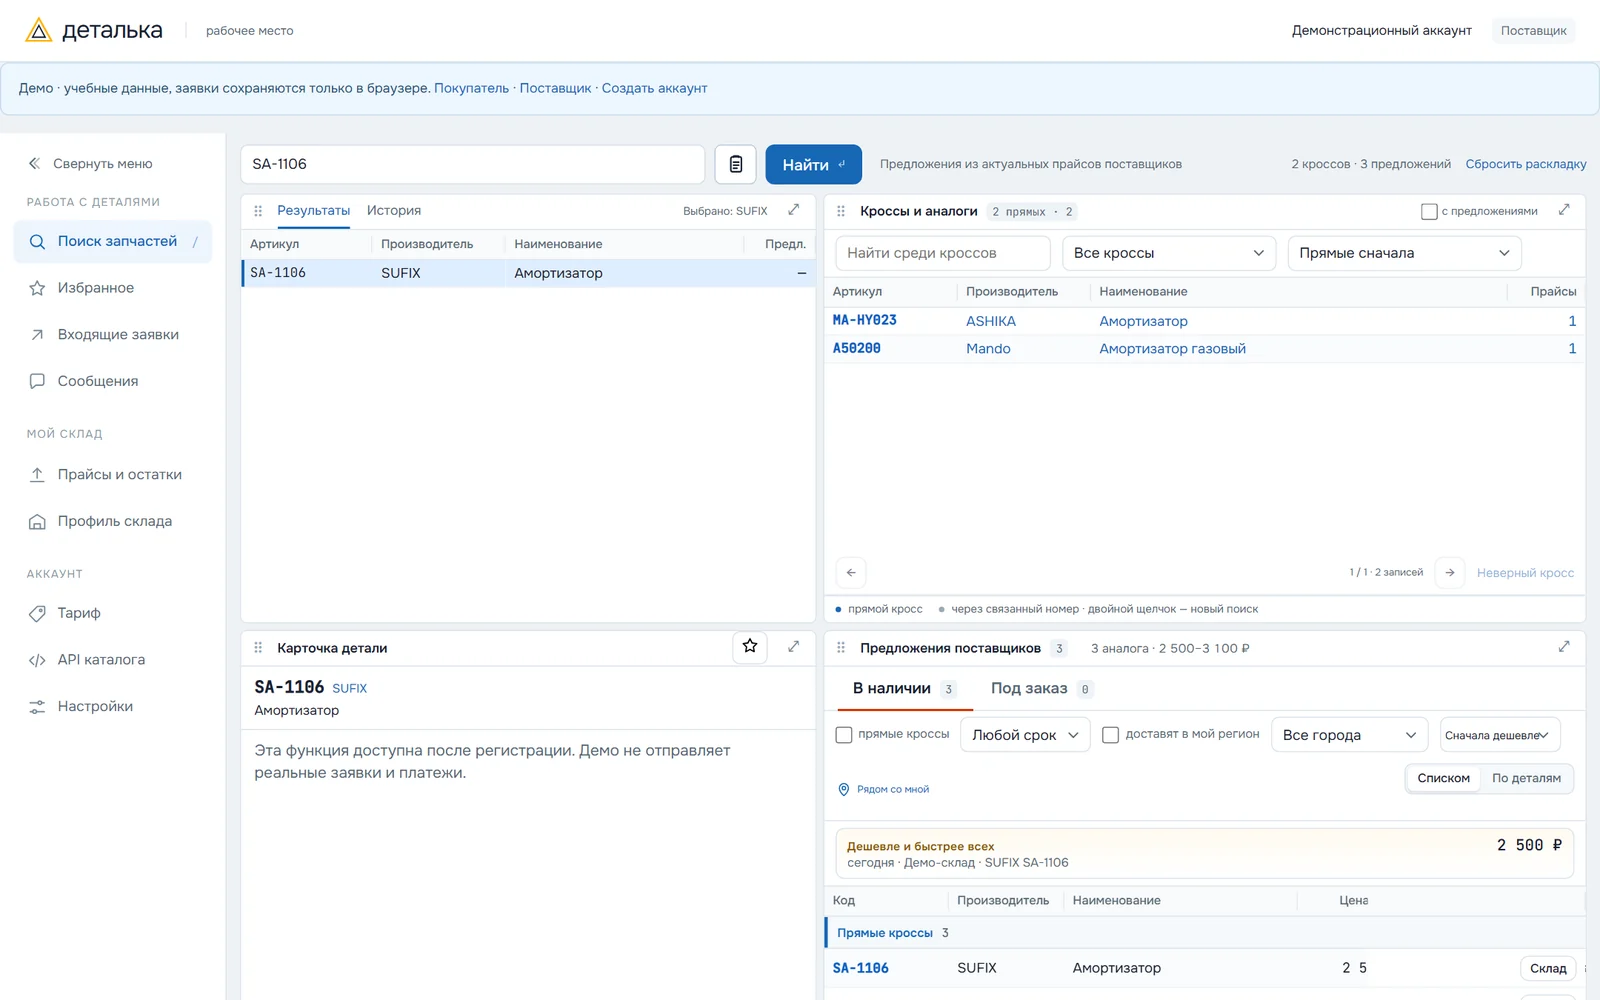This screenshot has width=1600, height=1000.
Task: Open Входящие заявки in the sidebar
Action: 113,334
